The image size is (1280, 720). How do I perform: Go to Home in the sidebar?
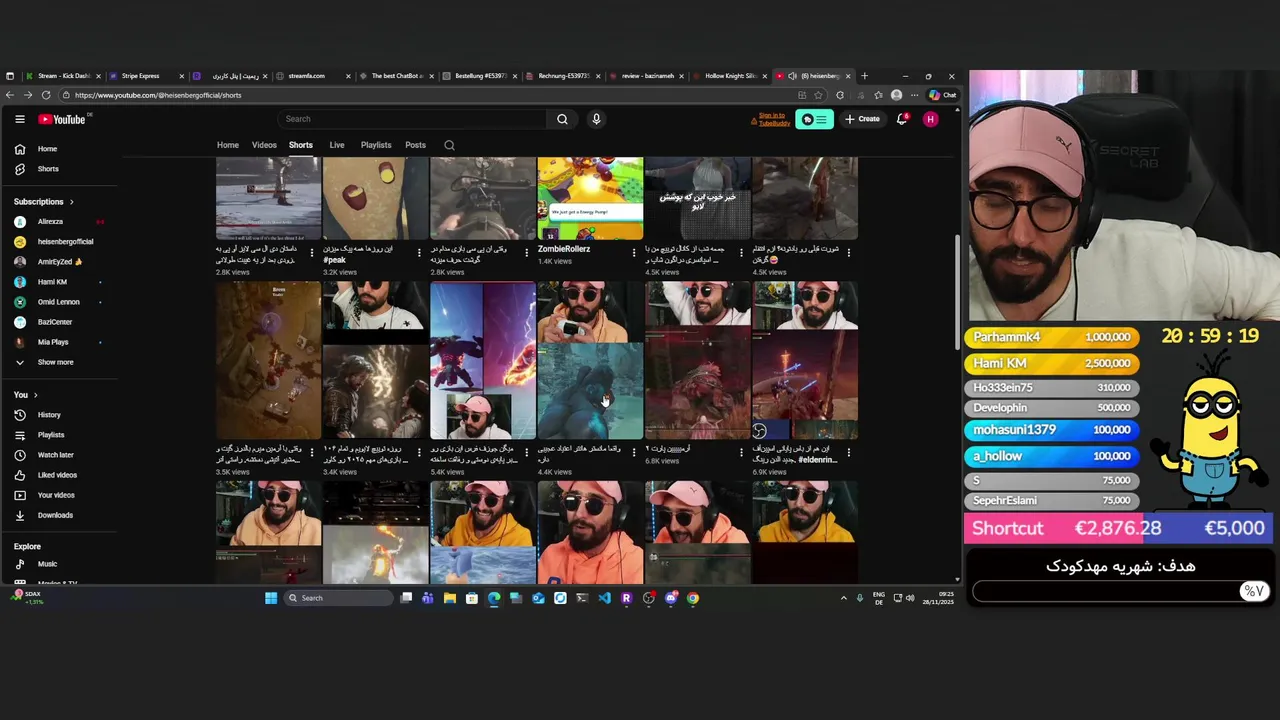[x=47, y=149]
